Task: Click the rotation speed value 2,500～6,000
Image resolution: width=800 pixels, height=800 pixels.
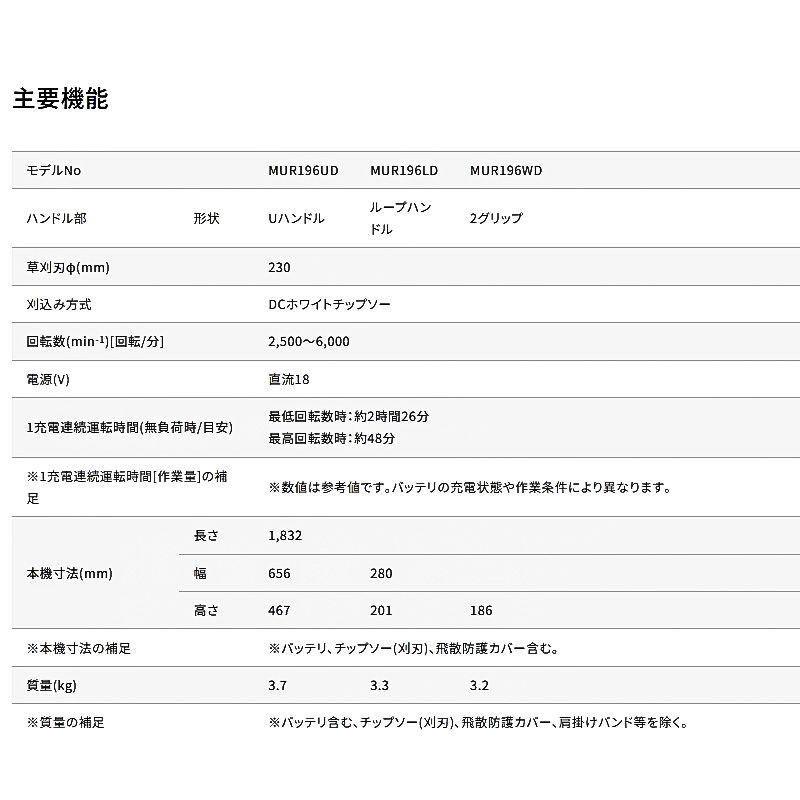Action: point(309,342)
